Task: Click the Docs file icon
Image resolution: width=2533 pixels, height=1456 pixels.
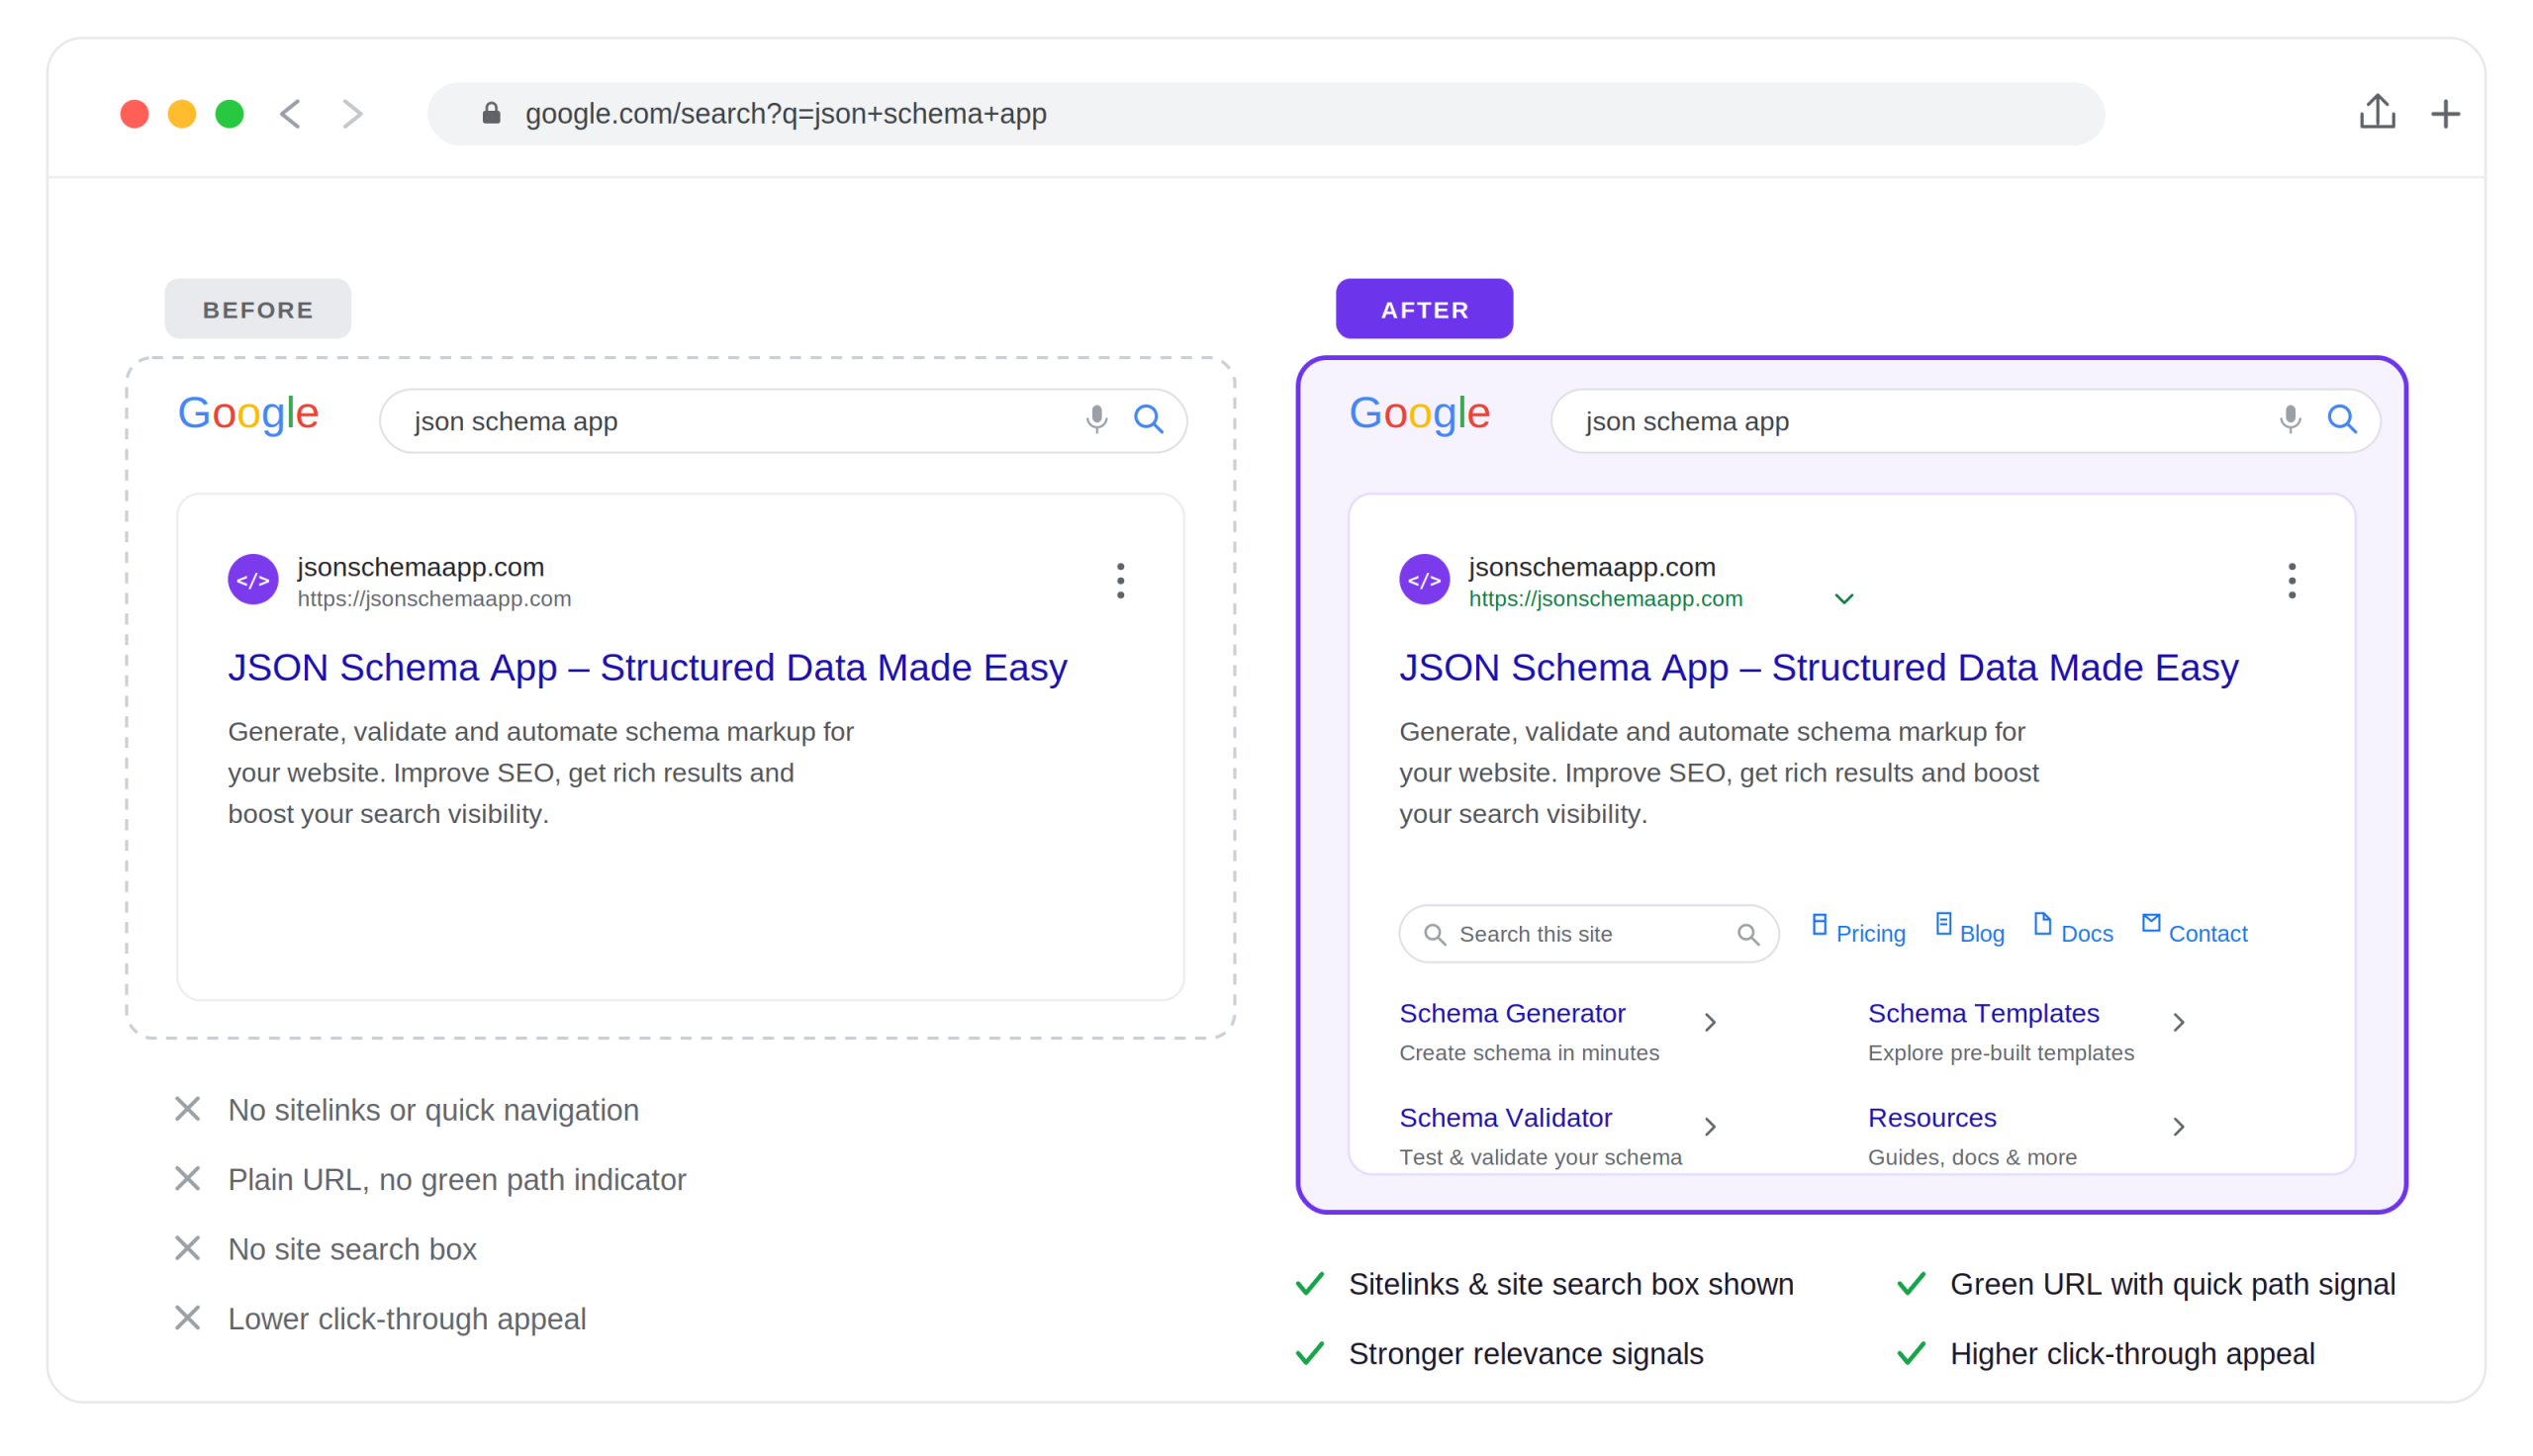Action: 2042,924
